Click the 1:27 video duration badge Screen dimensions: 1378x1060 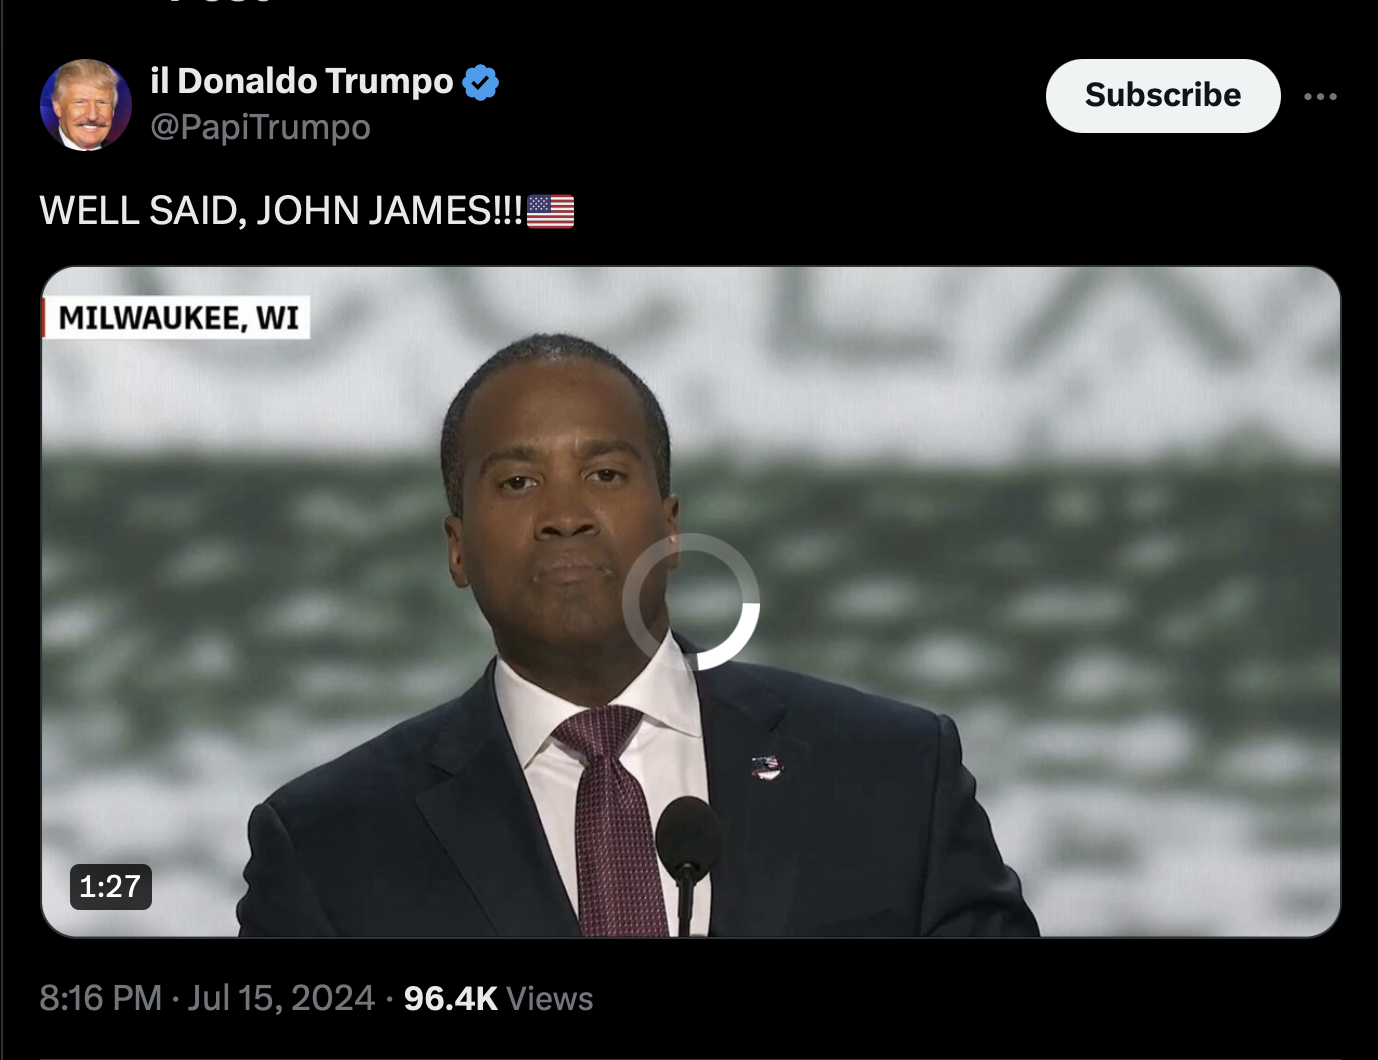pos(111,886)
